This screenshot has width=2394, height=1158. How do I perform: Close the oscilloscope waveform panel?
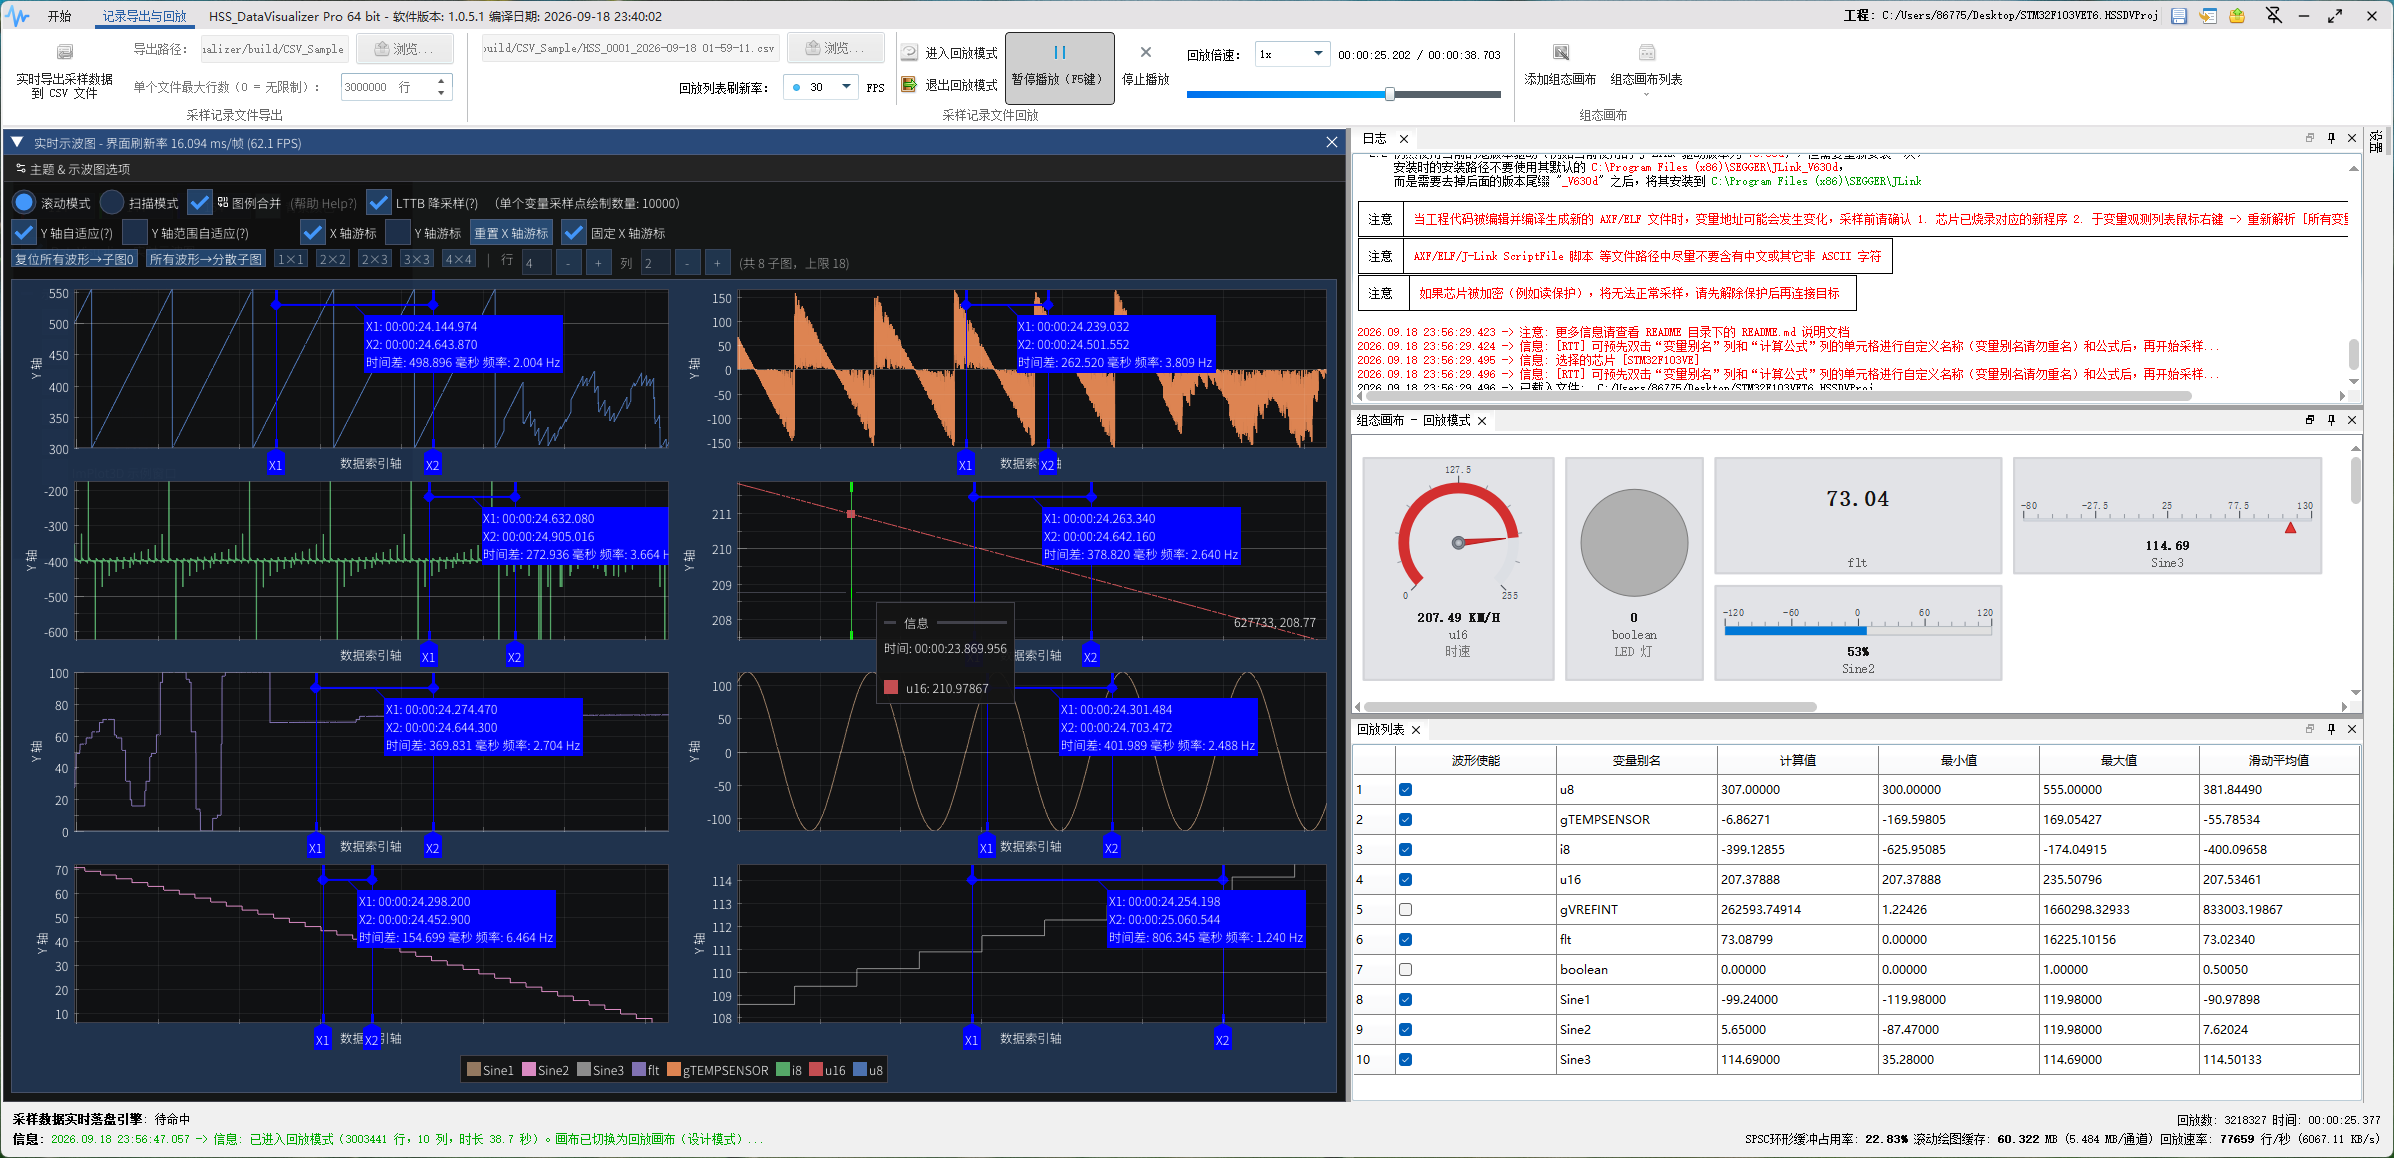coord(1331,143)
